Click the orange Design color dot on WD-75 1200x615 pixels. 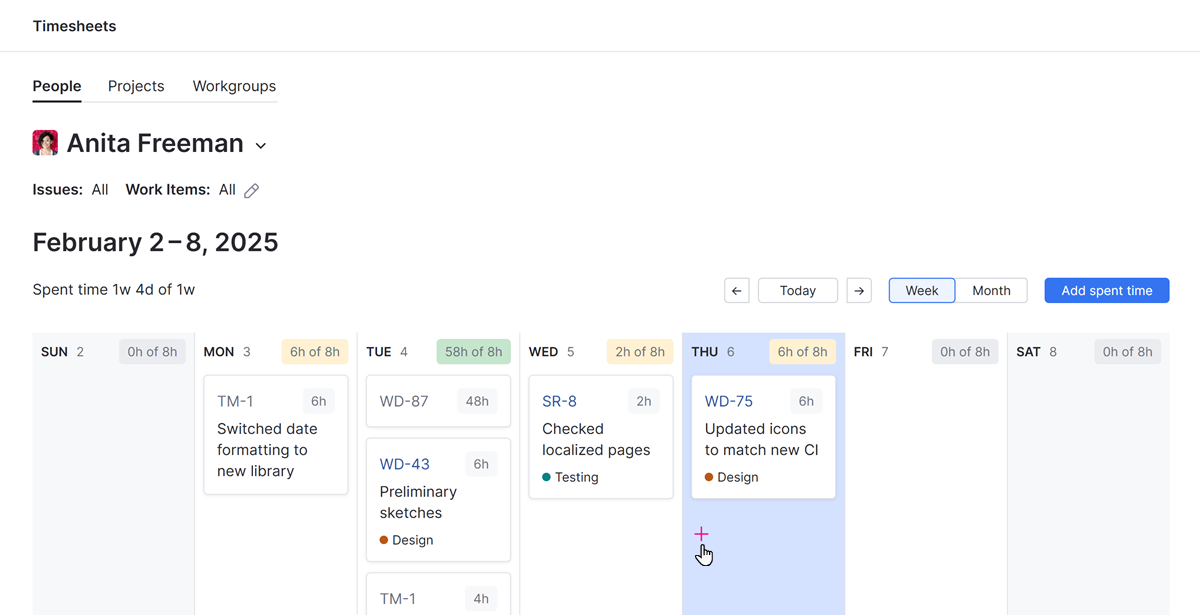[710, 477]
